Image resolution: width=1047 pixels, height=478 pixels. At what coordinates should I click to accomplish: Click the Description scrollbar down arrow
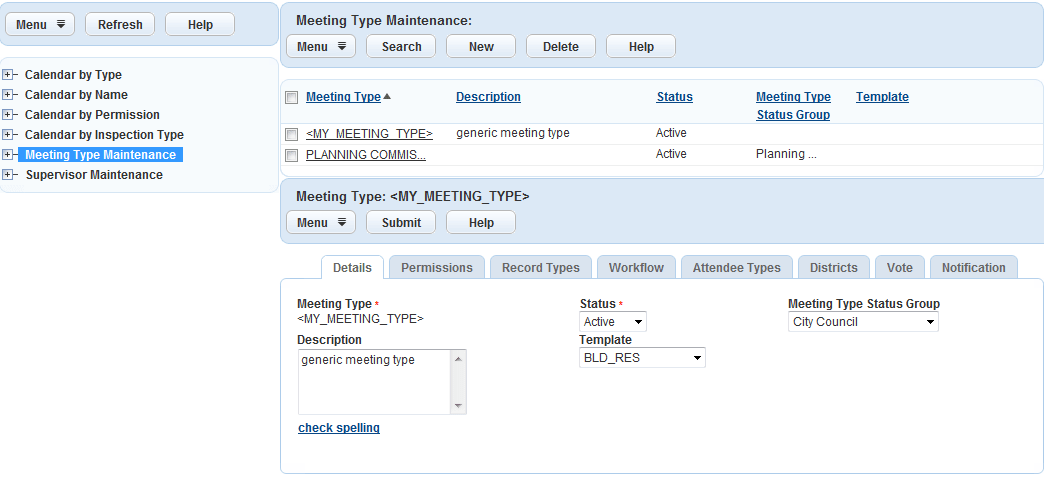point(459,406)
